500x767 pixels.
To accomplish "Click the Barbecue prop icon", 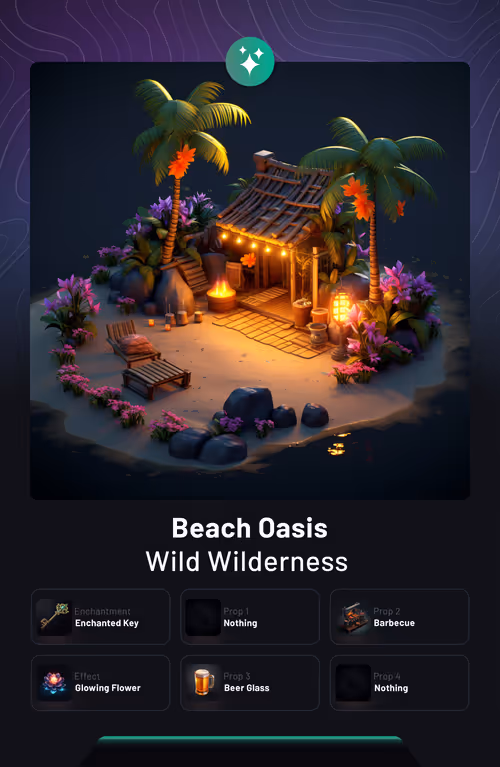I will 353,617.
